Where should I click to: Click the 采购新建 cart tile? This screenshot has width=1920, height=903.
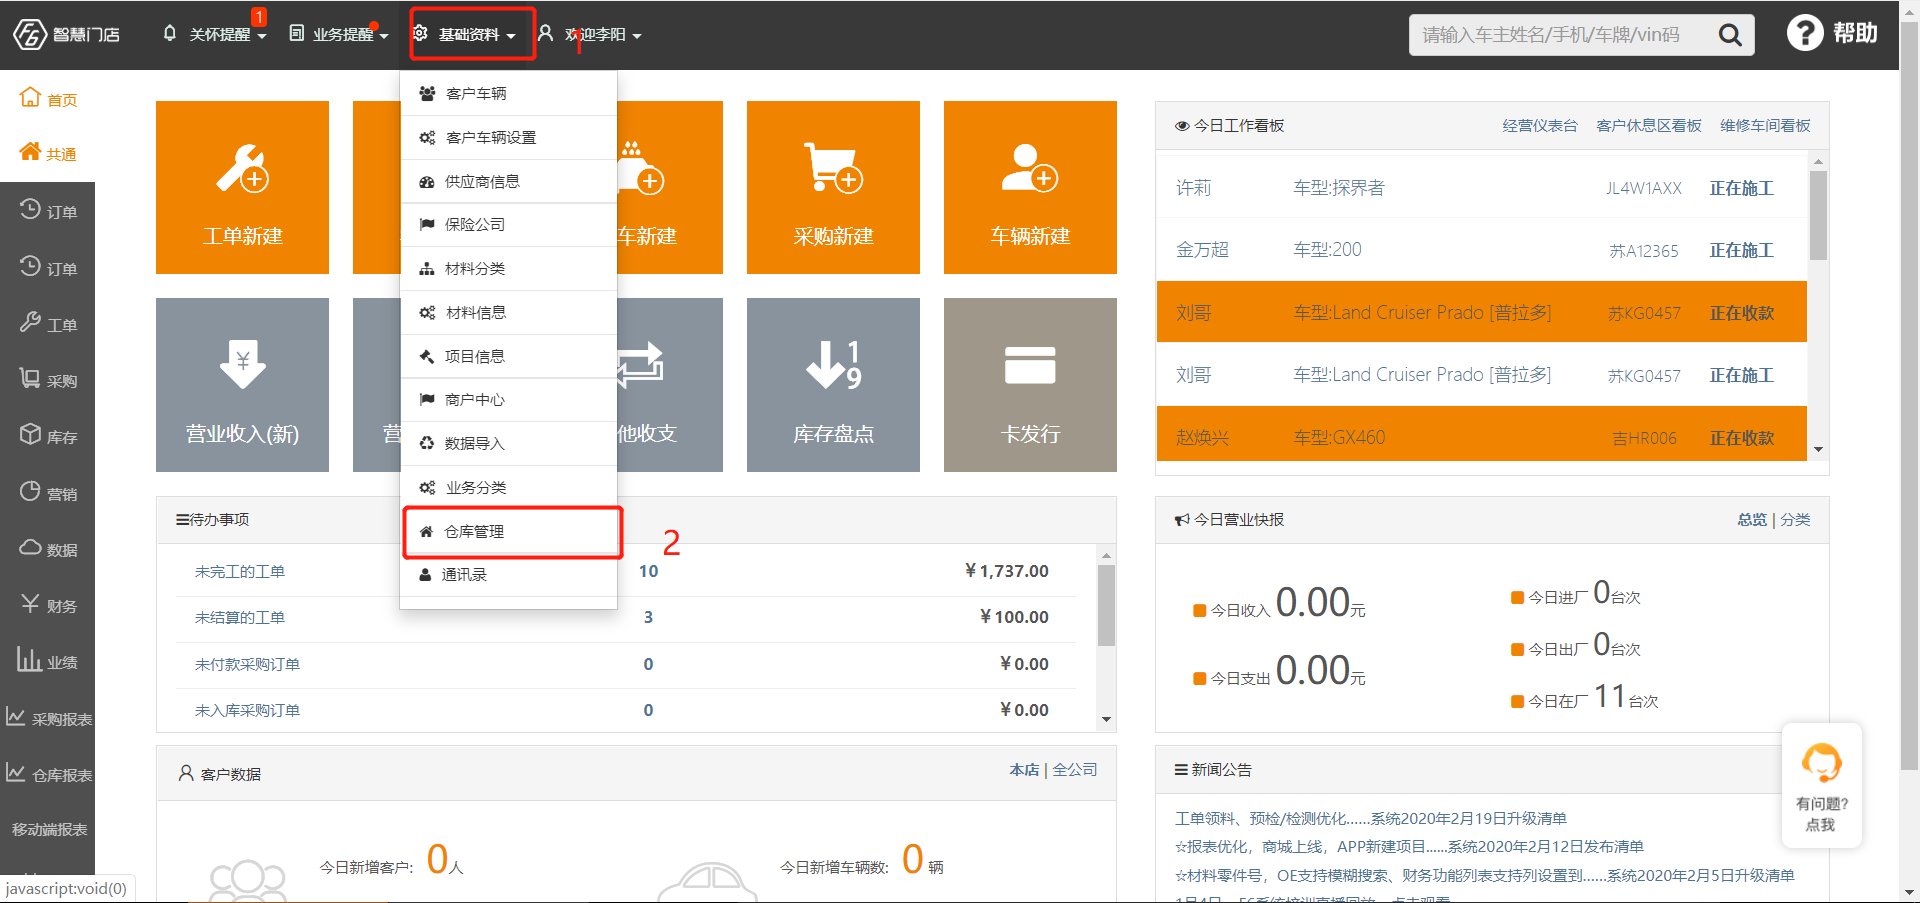tap(833, 187)
